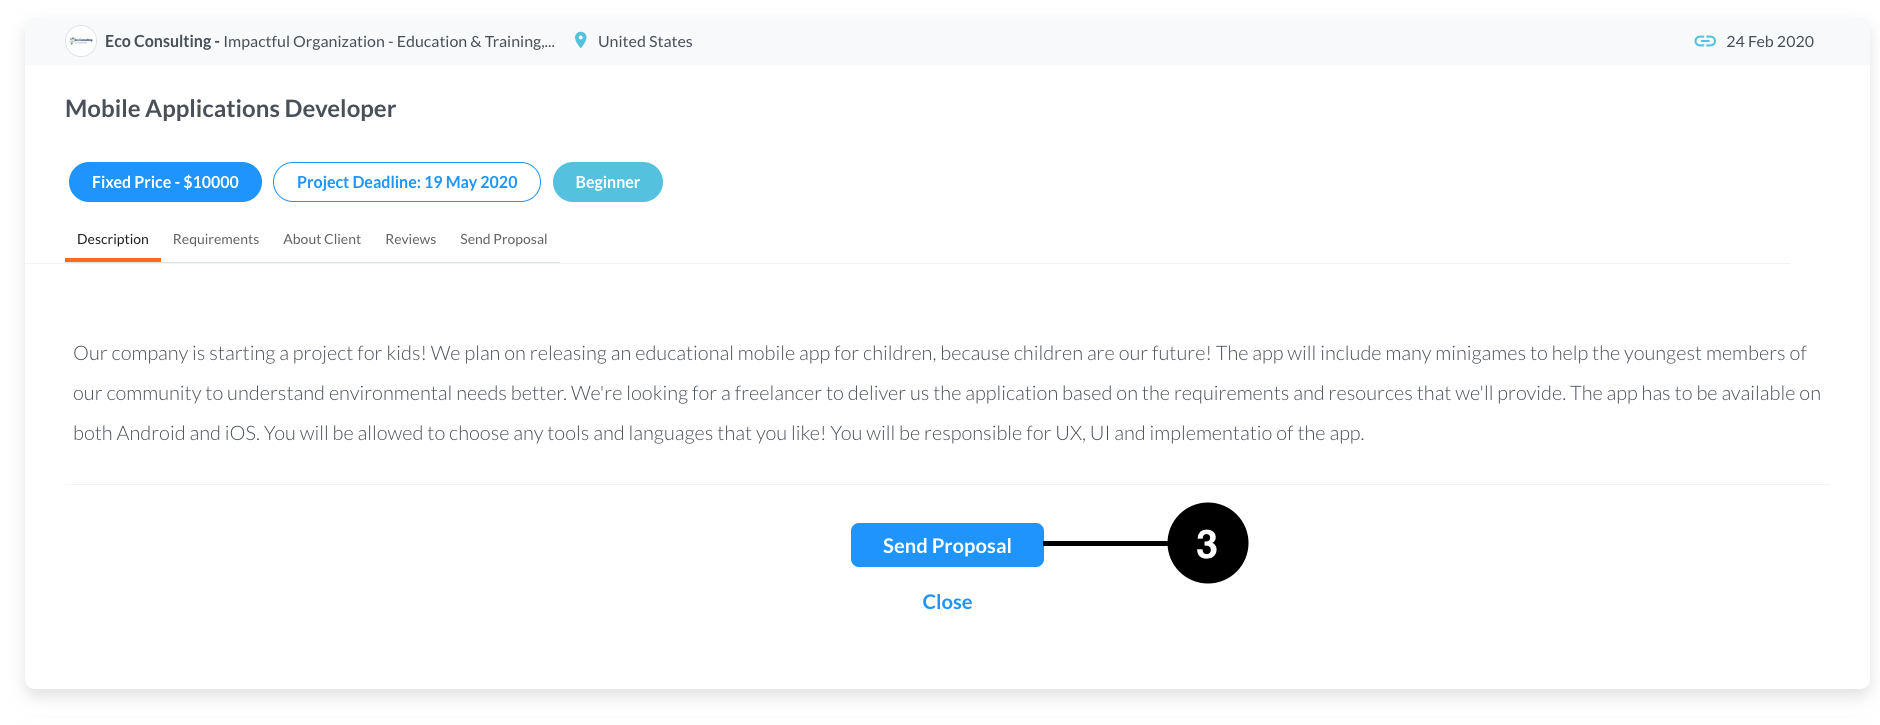Close the project details panel
Screen dimensions: 1880x725
click(947, 602)
